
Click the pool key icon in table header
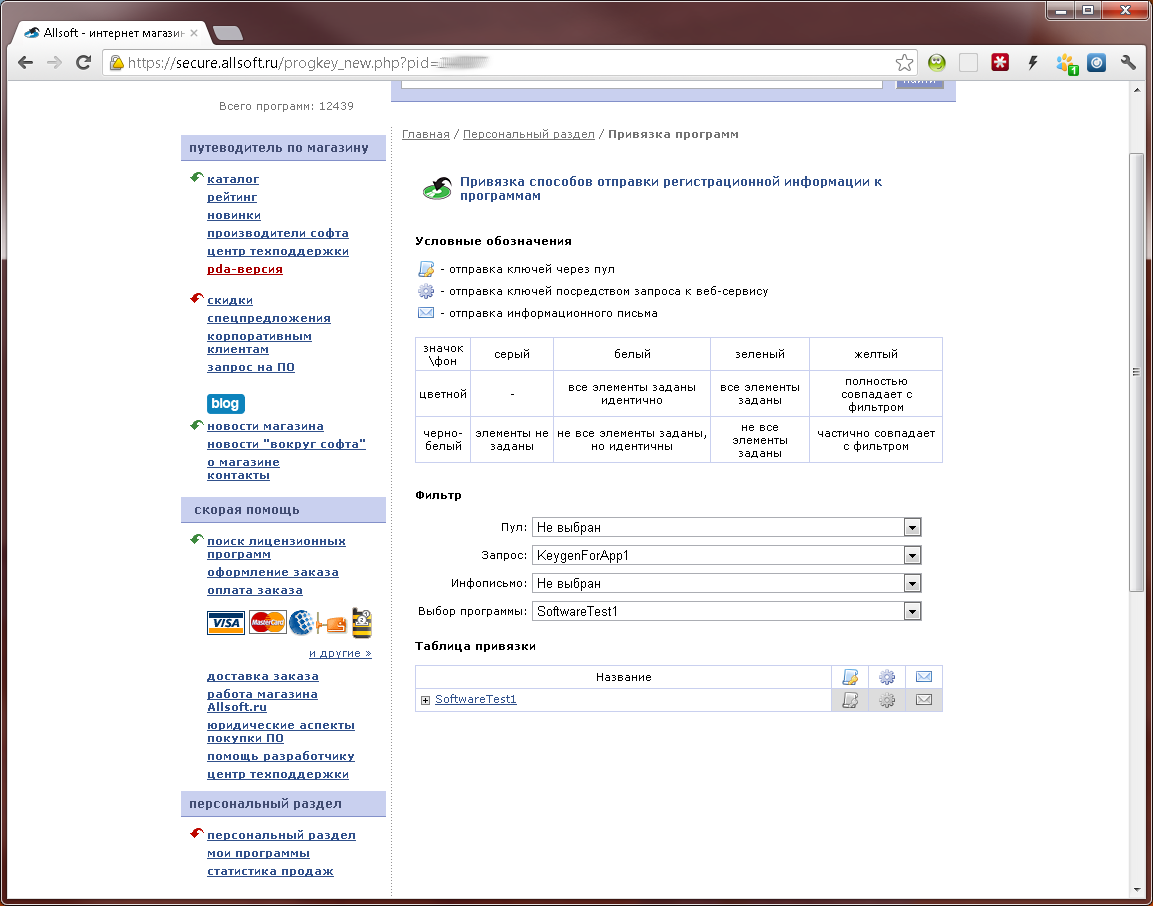(x=849, y=677)
